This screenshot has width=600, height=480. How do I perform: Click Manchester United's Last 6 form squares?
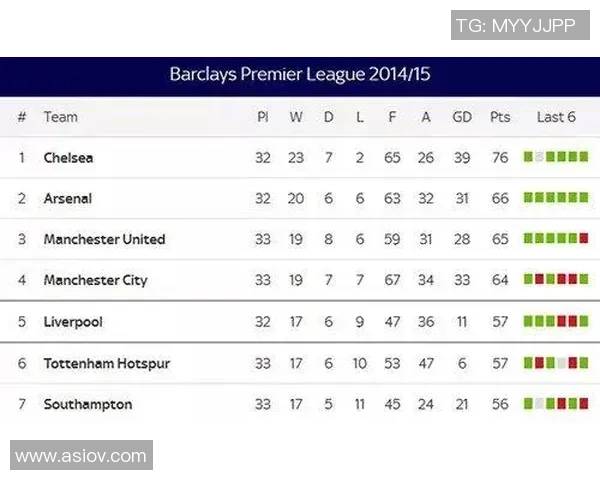556,239
